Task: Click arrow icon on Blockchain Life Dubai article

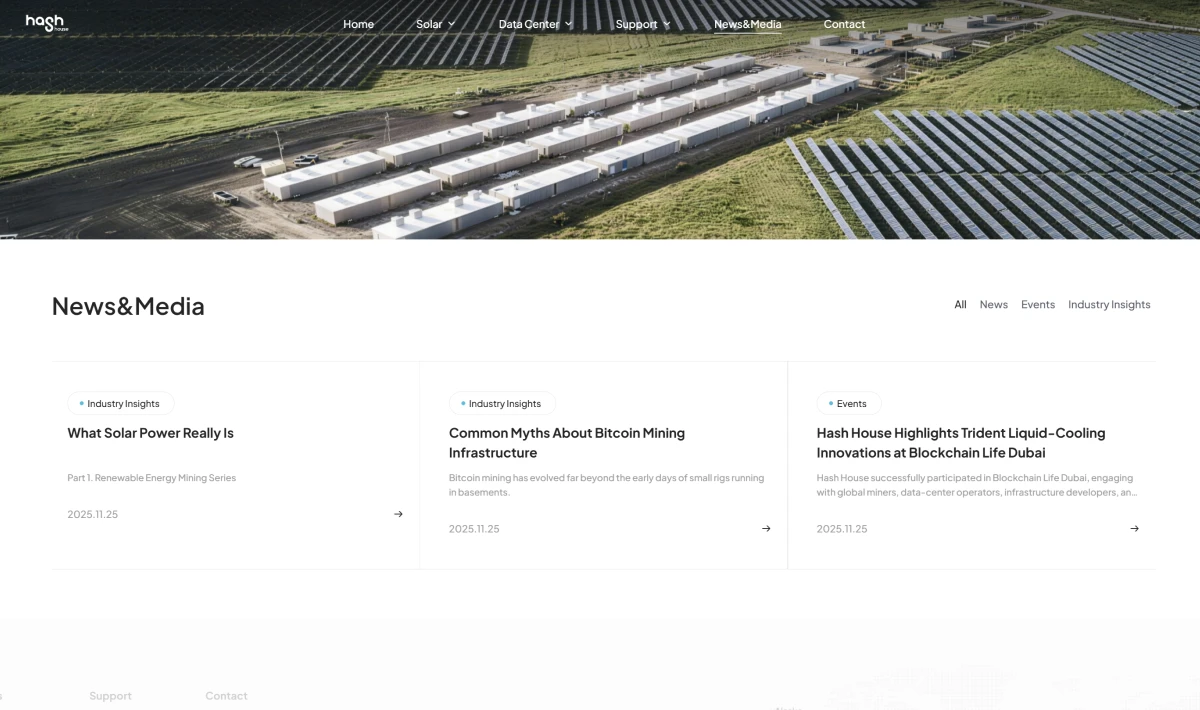Action: (x=1134, y=529)
